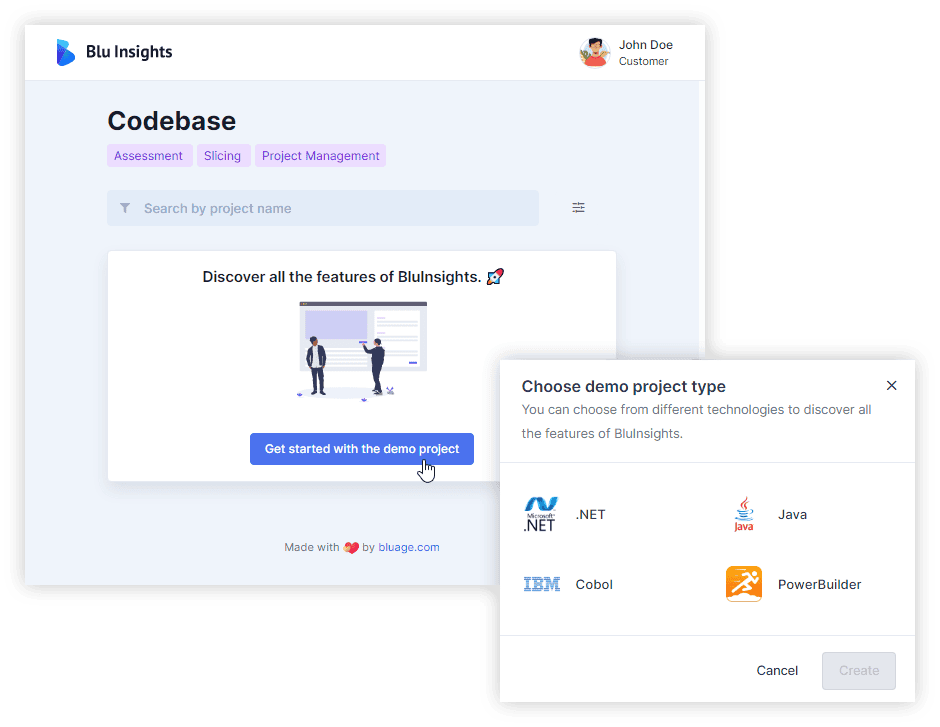Open the bluage.com link
Viewport: 940px width, 727px height.
click(409, 547)
